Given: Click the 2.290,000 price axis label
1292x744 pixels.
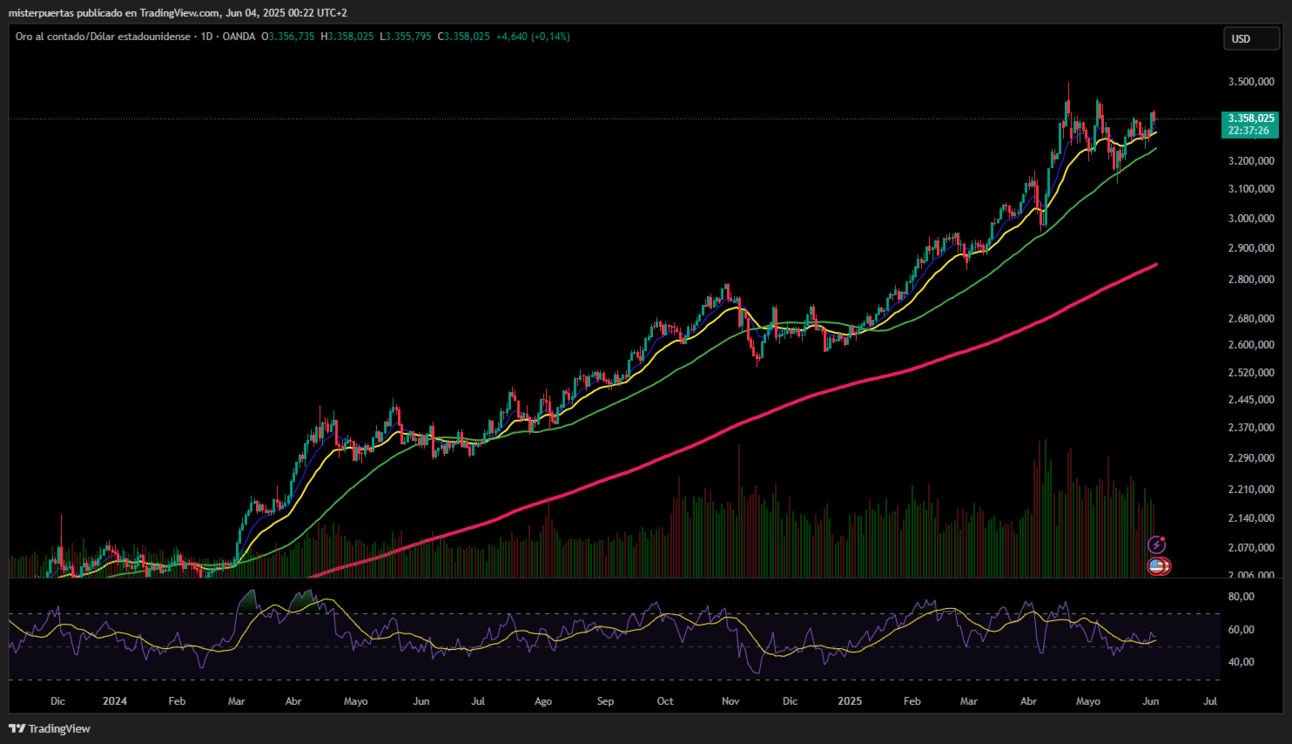Looking at the screenshot, I should coord(1250,458).
